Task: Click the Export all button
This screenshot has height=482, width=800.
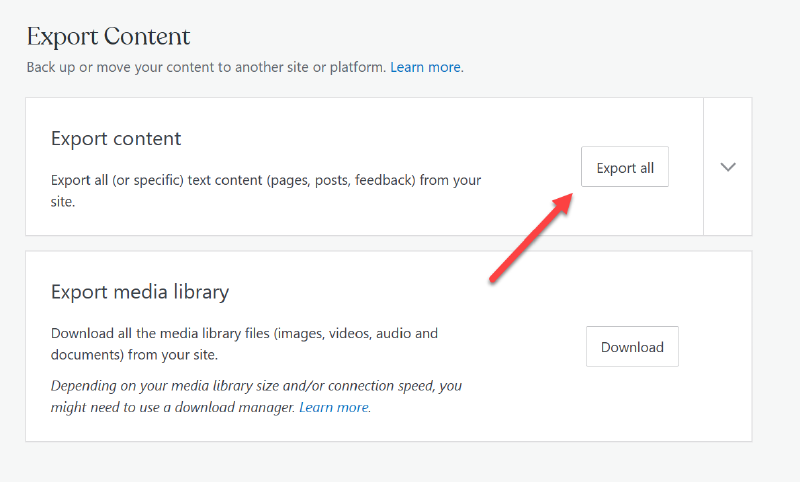Action: 624,167
